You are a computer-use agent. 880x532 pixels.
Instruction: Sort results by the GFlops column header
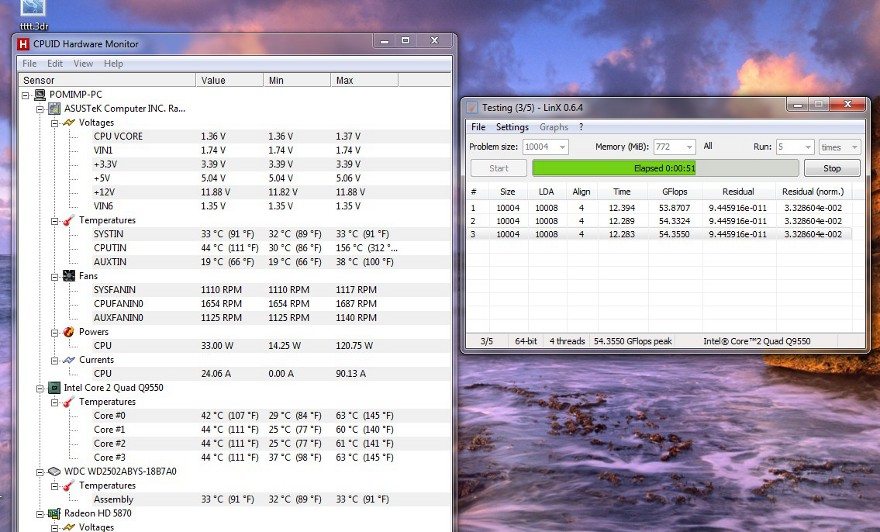674,191
